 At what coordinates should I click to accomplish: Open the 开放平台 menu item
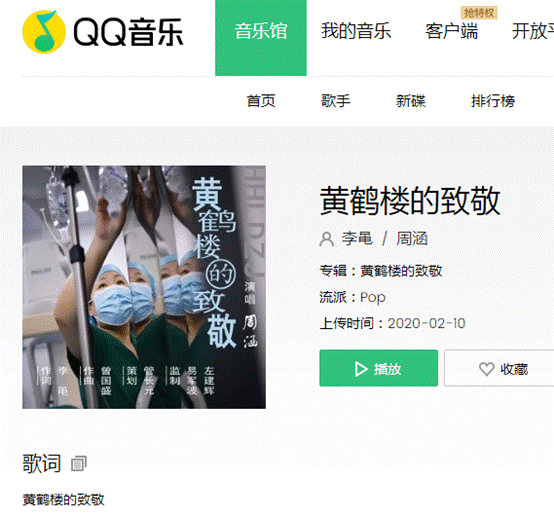pyautogui.click(x=533, y=31)
